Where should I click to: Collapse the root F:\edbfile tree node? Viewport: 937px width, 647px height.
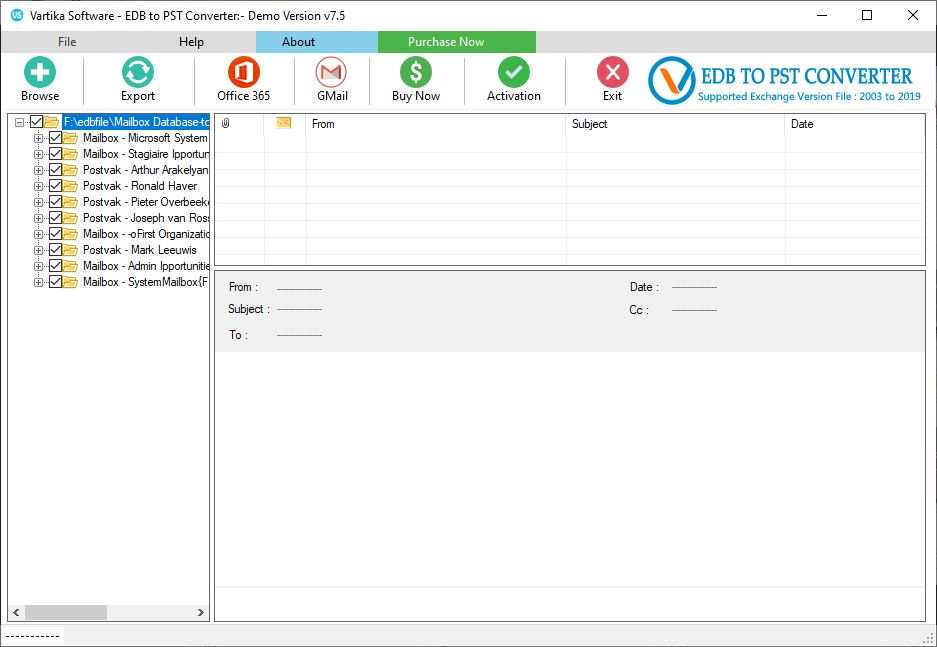click(x=20, y=122)
